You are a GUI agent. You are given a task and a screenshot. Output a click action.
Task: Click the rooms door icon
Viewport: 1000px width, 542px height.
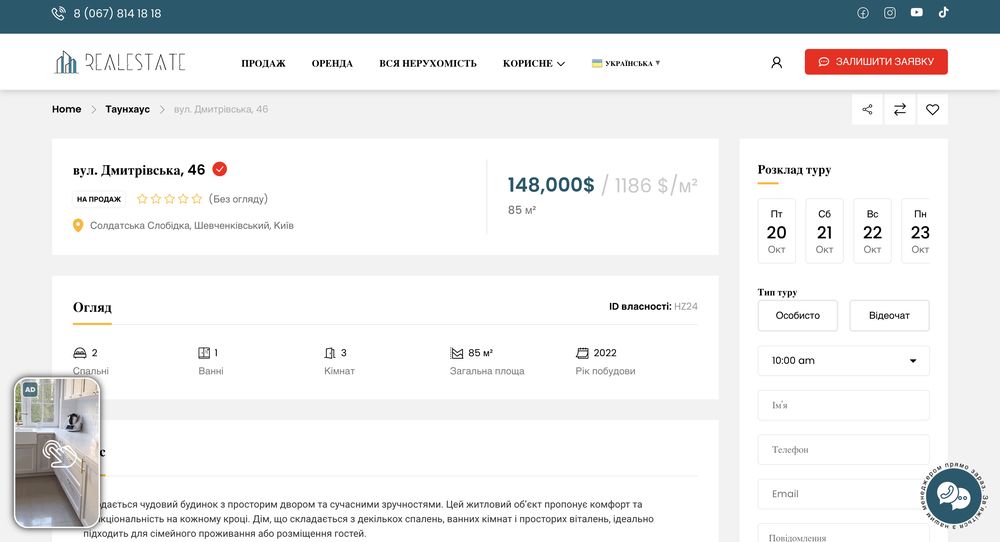click(x=330, y=353)
